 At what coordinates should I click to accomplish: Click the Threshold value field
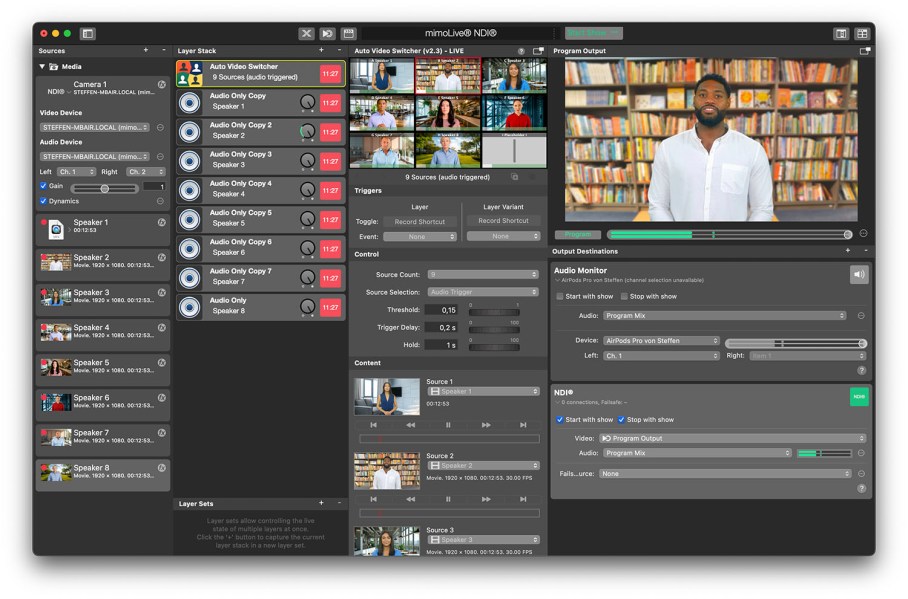442,310
